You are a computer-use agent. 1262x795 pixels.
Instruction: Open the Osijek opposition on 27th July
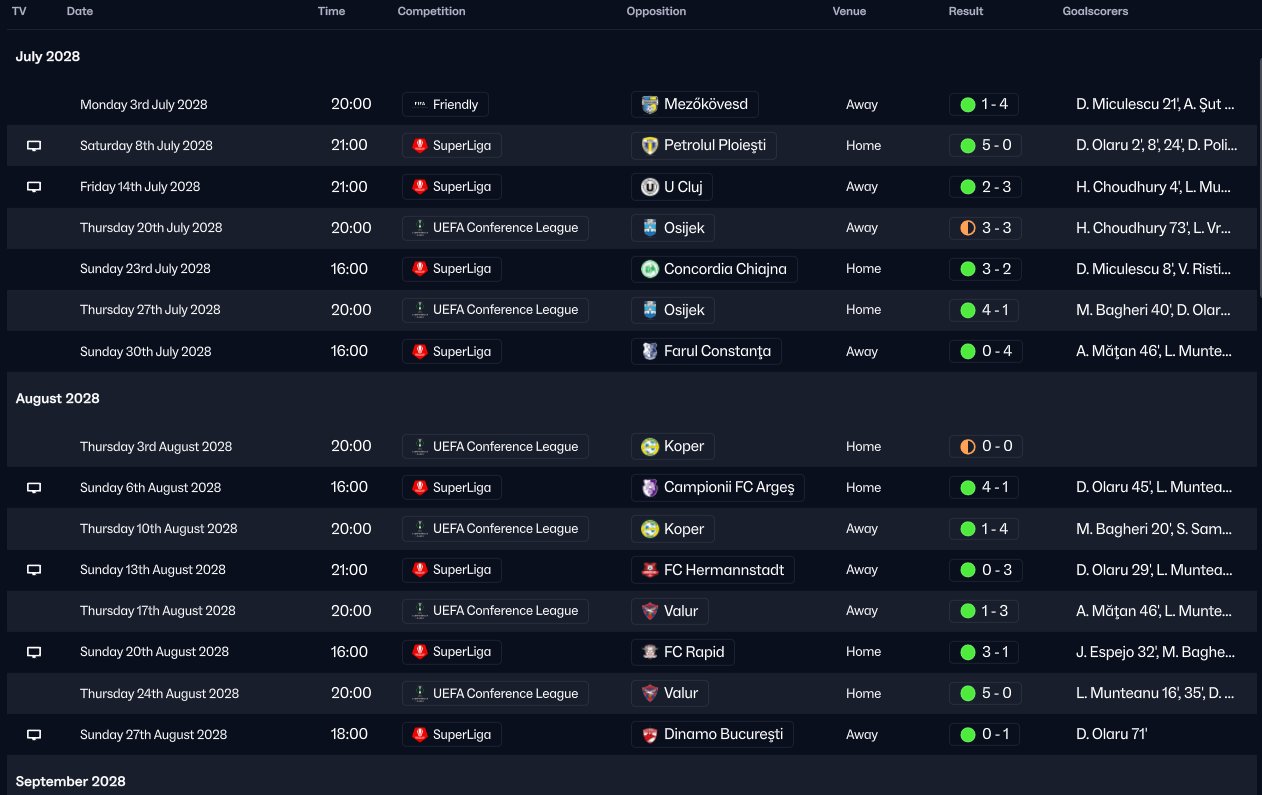[x=673, y=310]
